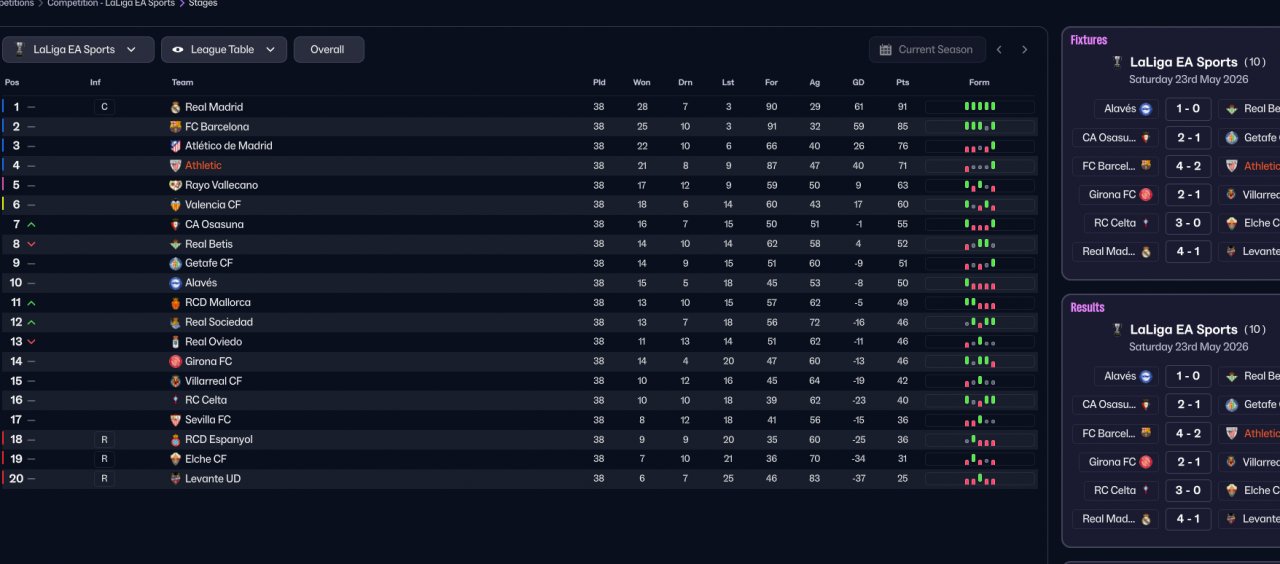Sort table by Pld column header
The height and width of the screenshot is (564, 1280).
(x=599, y=82)
